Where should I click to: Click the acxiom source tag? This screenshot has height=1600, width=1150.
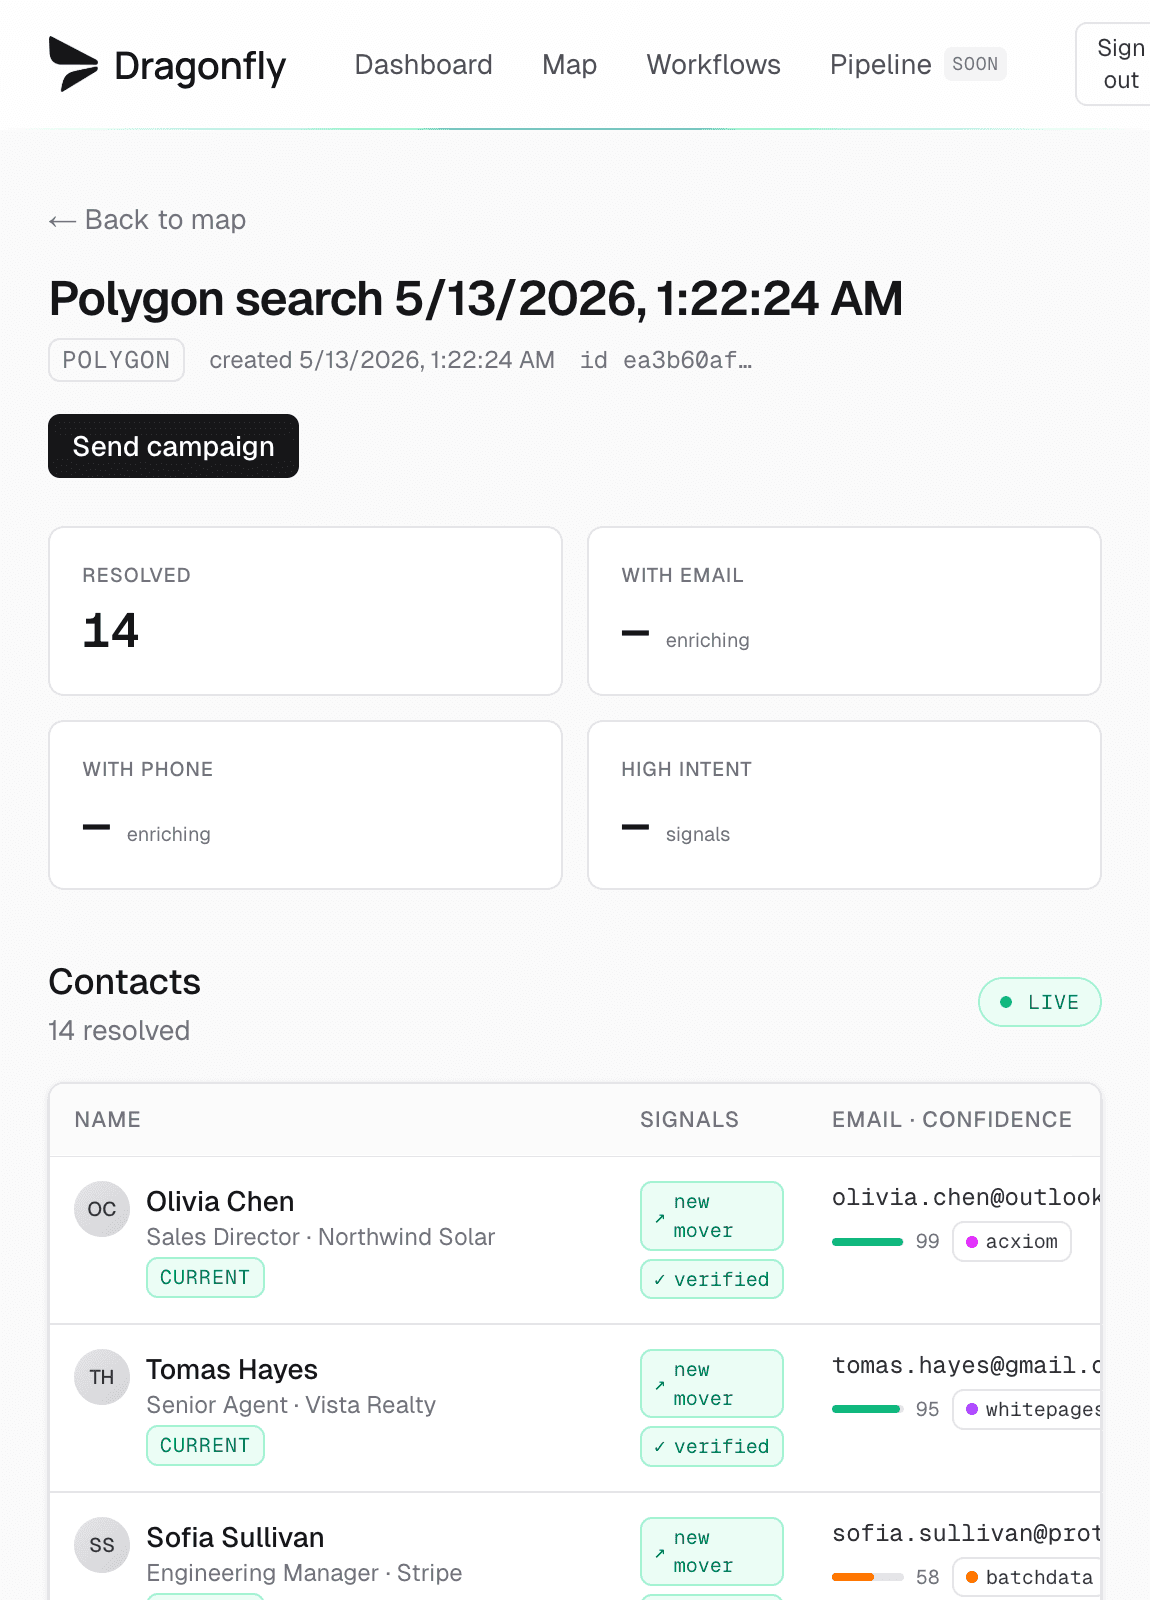click(1012, 1241)
